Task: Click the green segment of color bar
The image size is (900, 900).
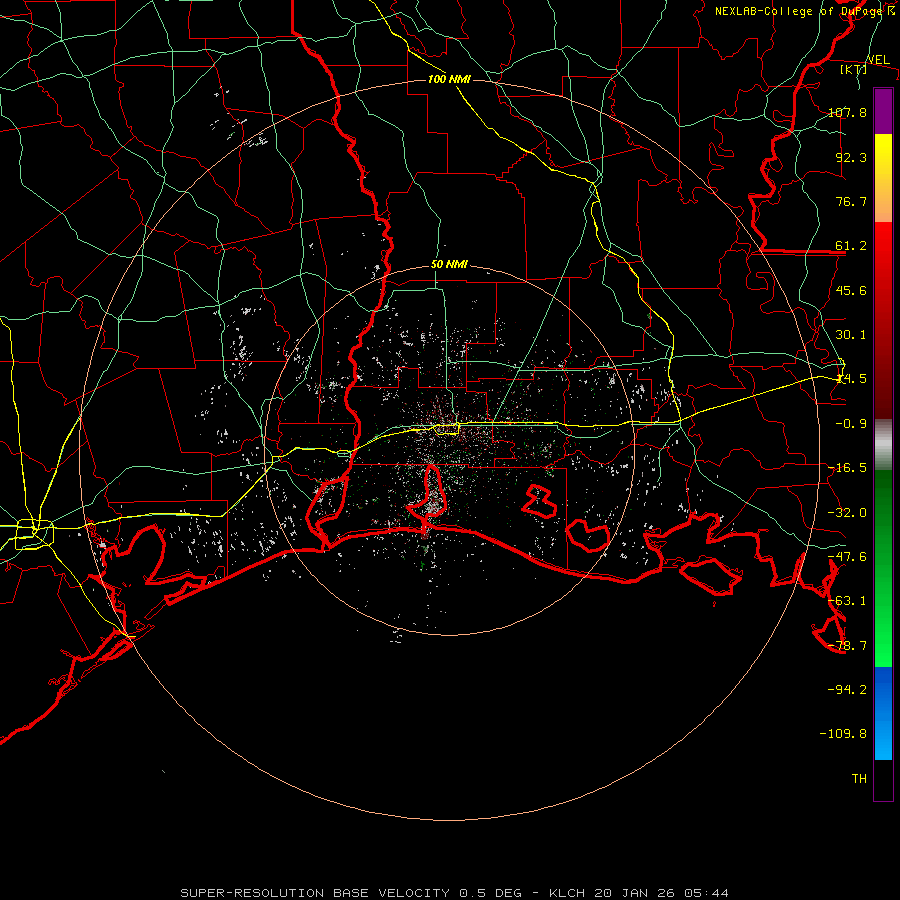Action: [883, 568]
